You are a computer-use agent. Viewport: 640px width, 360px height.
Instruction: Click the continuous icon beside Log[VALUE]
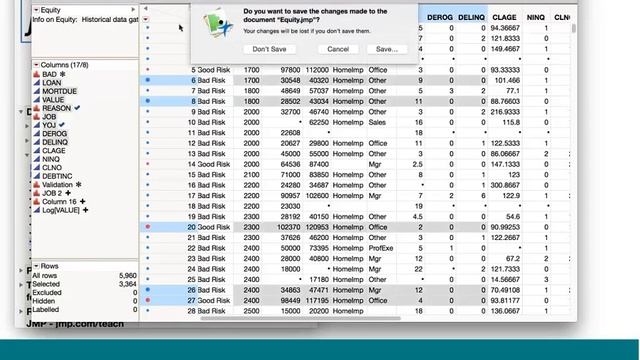[x=36, y=210]
